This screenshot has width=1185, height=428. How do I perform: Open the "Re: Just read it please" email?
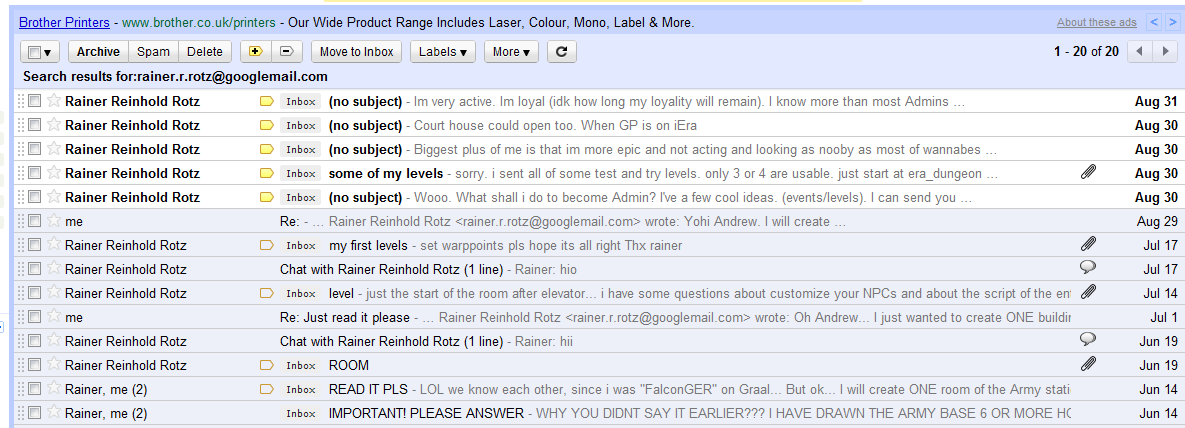click(345, 317)
